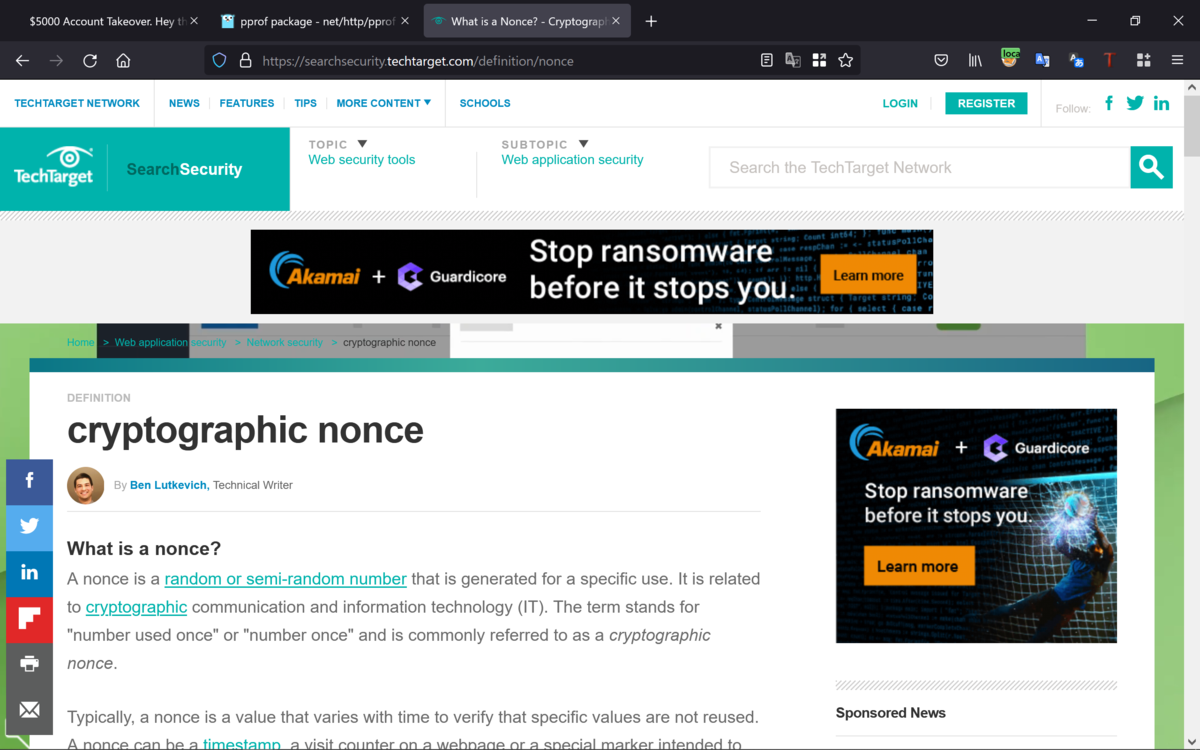Click the REGISTER button
1200x750 pixels.
click(x=986, y=103)
